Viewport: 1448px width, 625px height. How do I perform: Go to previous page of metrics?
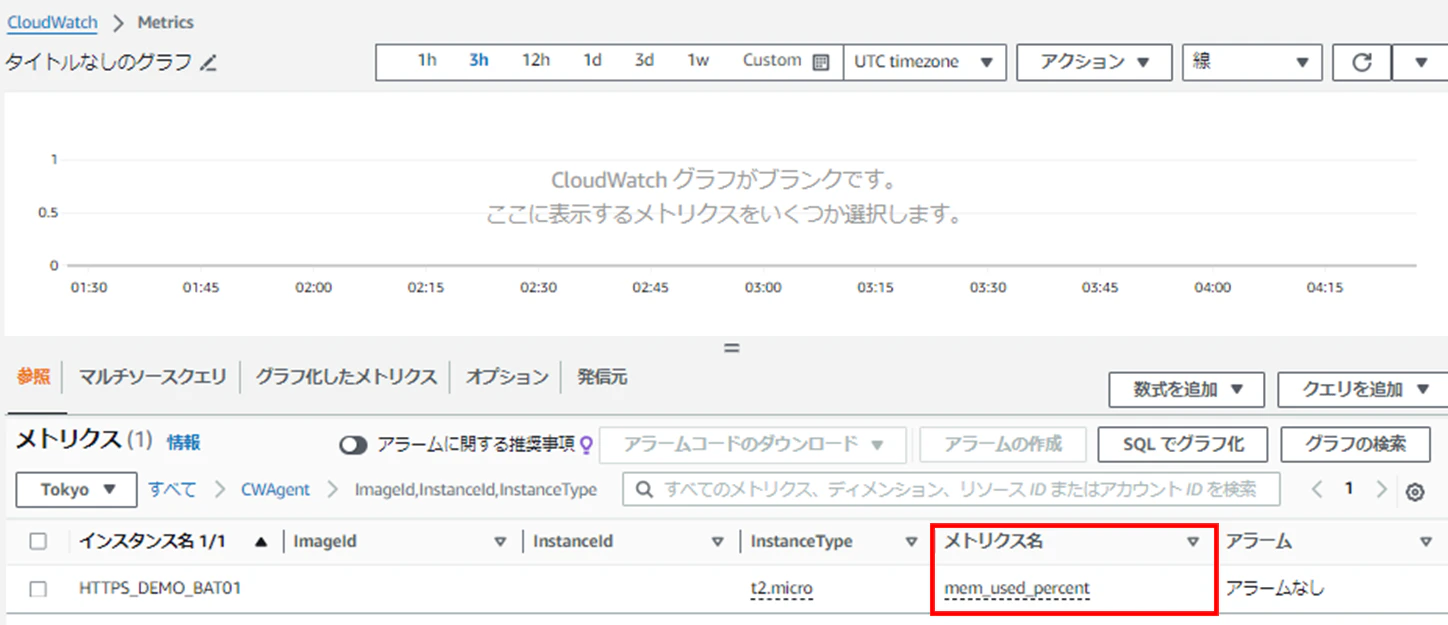coord(1317,489)
